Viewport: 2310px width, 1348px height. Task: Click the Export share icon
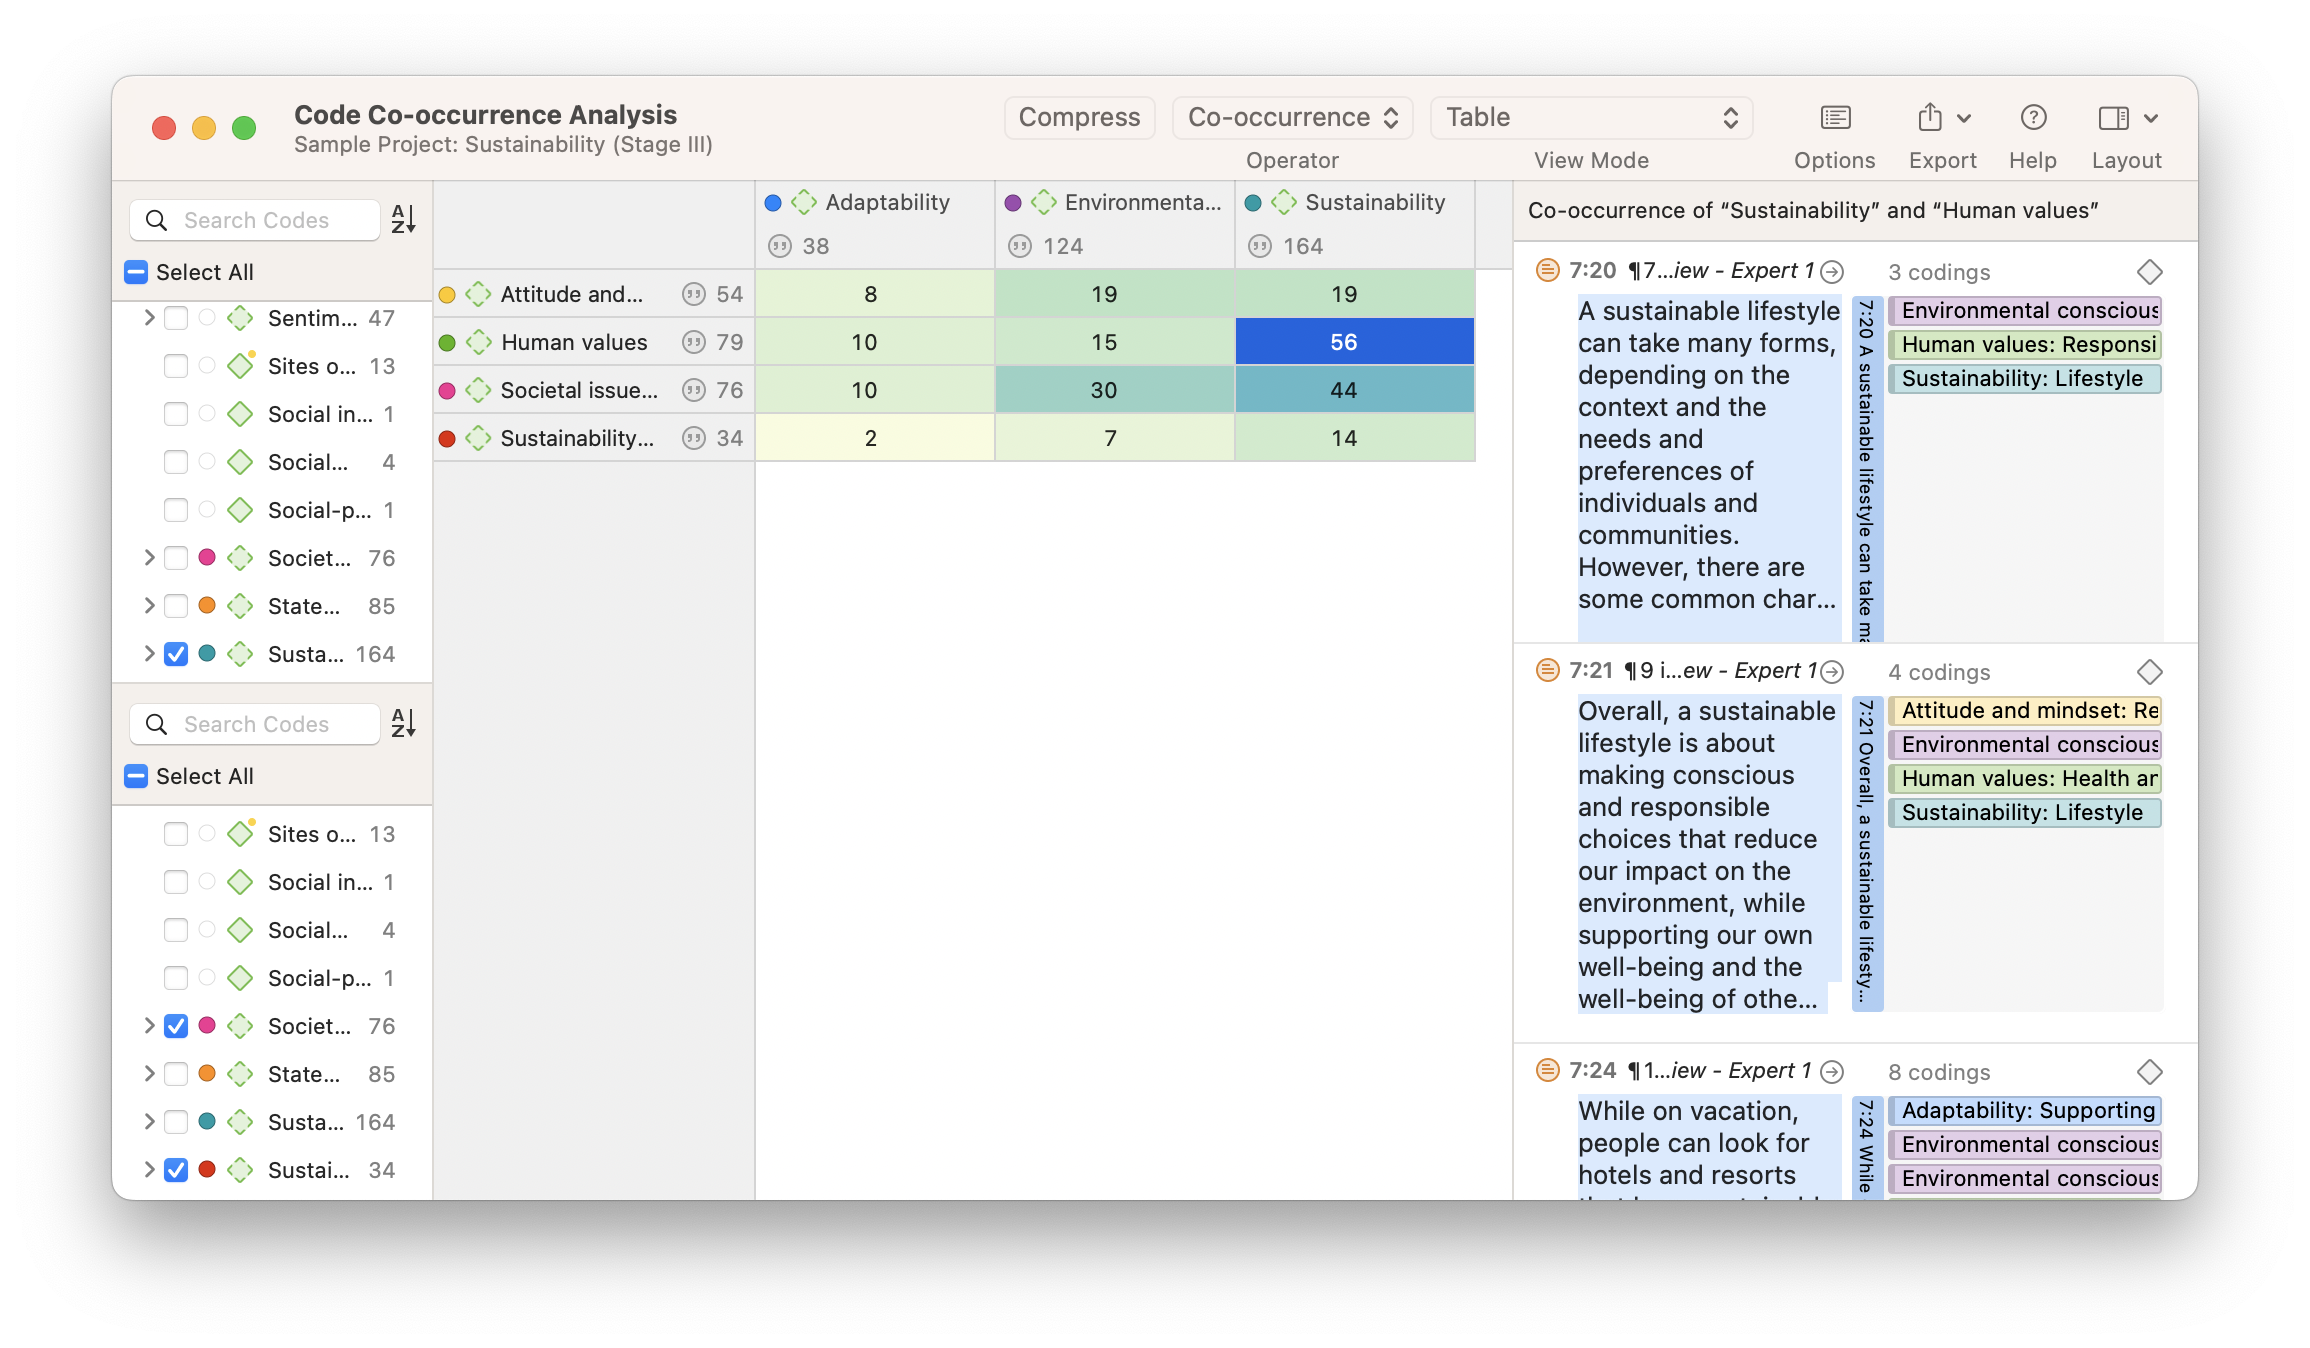pos(1930,118)
